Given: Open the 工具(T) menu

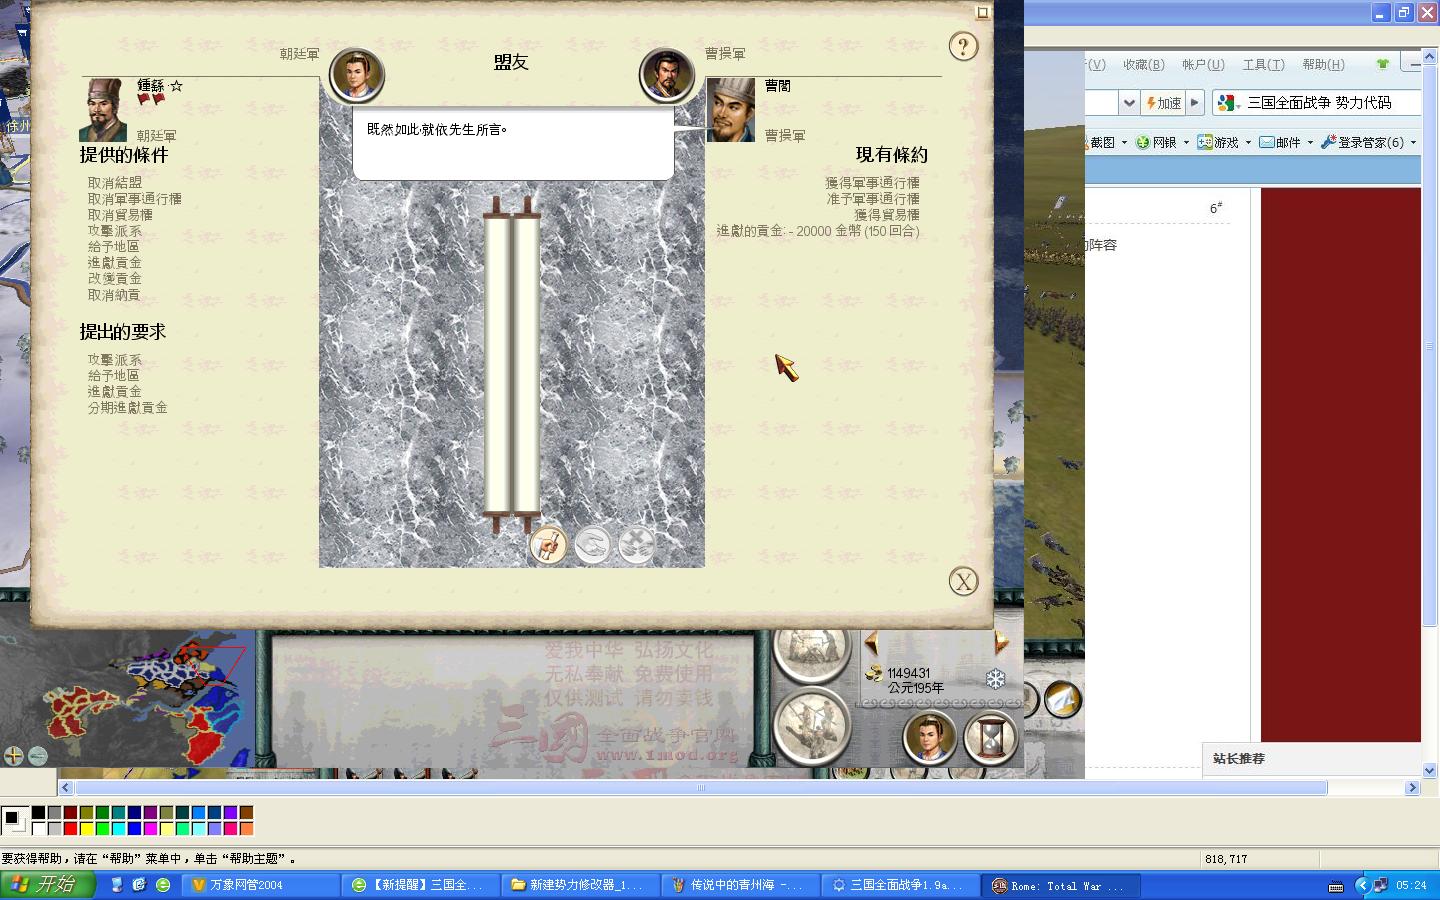Looking at the screenshot, I should (x=1263, y=65).
